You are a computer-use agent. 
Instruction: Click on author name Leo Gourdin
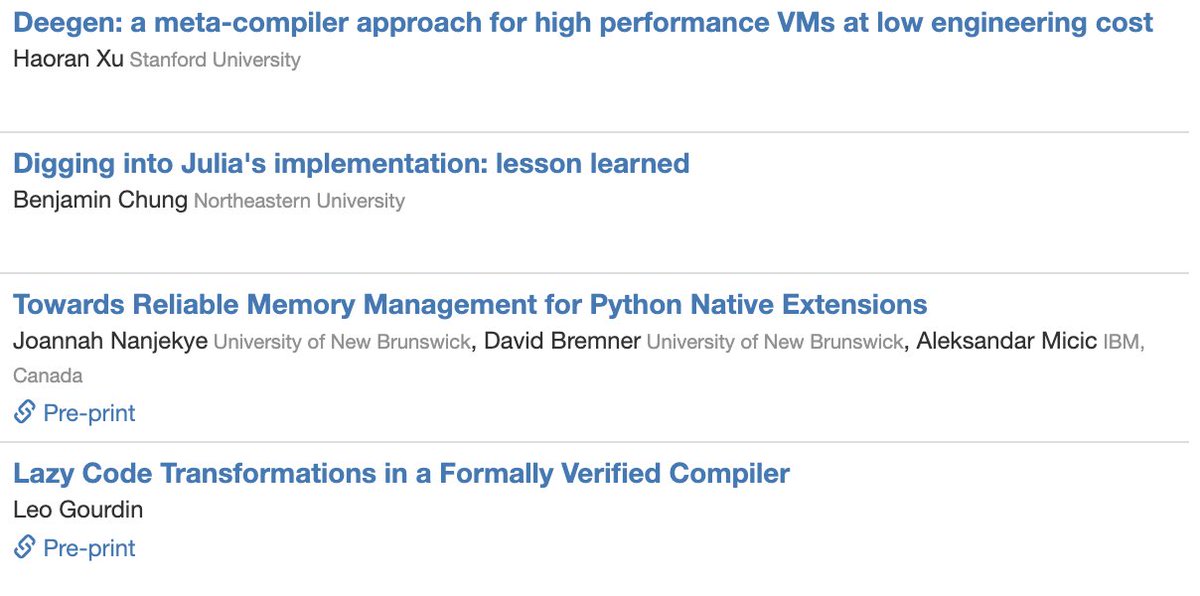[78, 510]
